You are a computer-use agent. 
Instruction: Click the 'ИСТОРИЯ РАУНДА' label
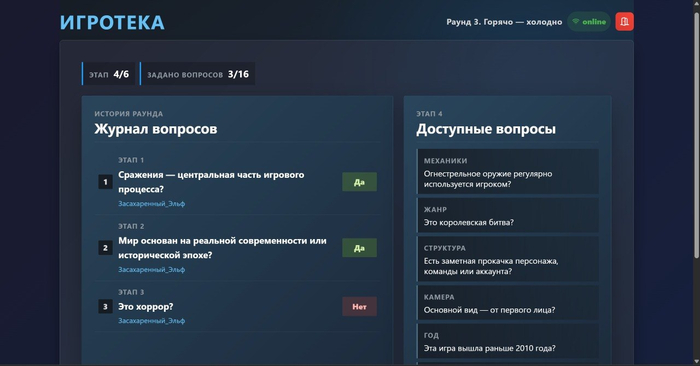coord(129,114)
